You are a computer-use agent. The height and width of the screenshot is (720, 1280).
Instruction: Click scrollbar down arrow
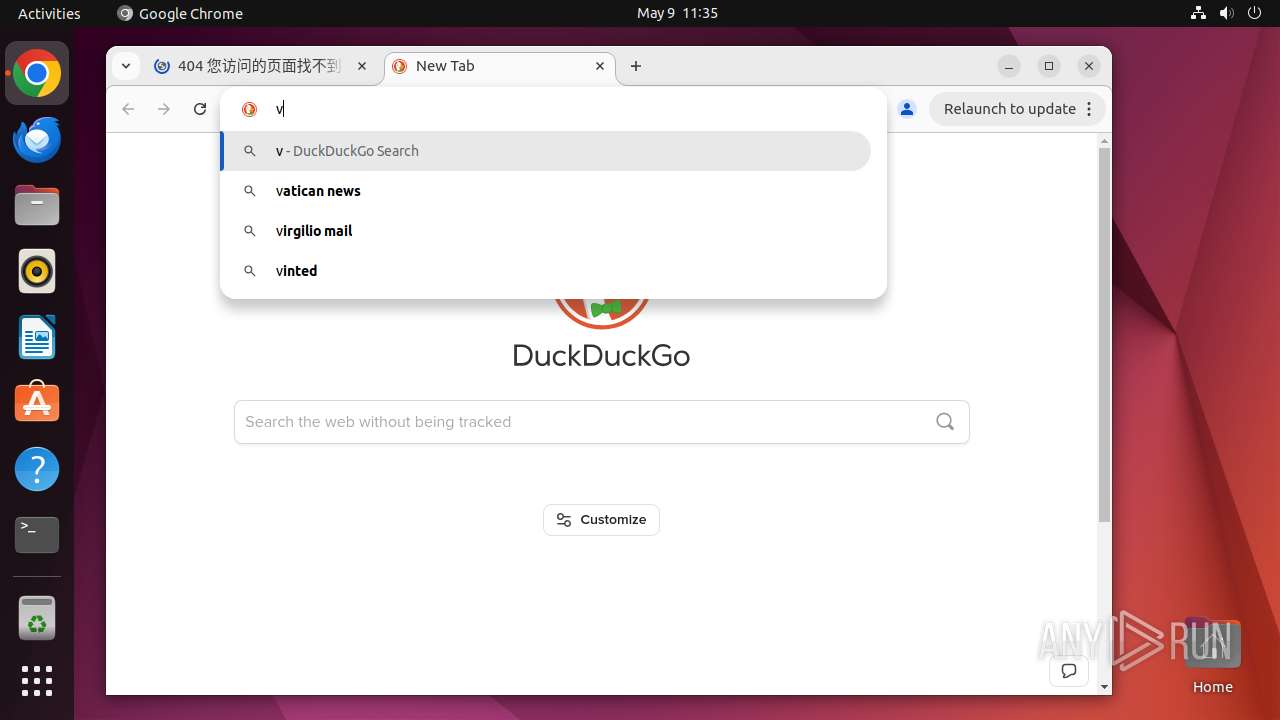[x=1104, y=687]
